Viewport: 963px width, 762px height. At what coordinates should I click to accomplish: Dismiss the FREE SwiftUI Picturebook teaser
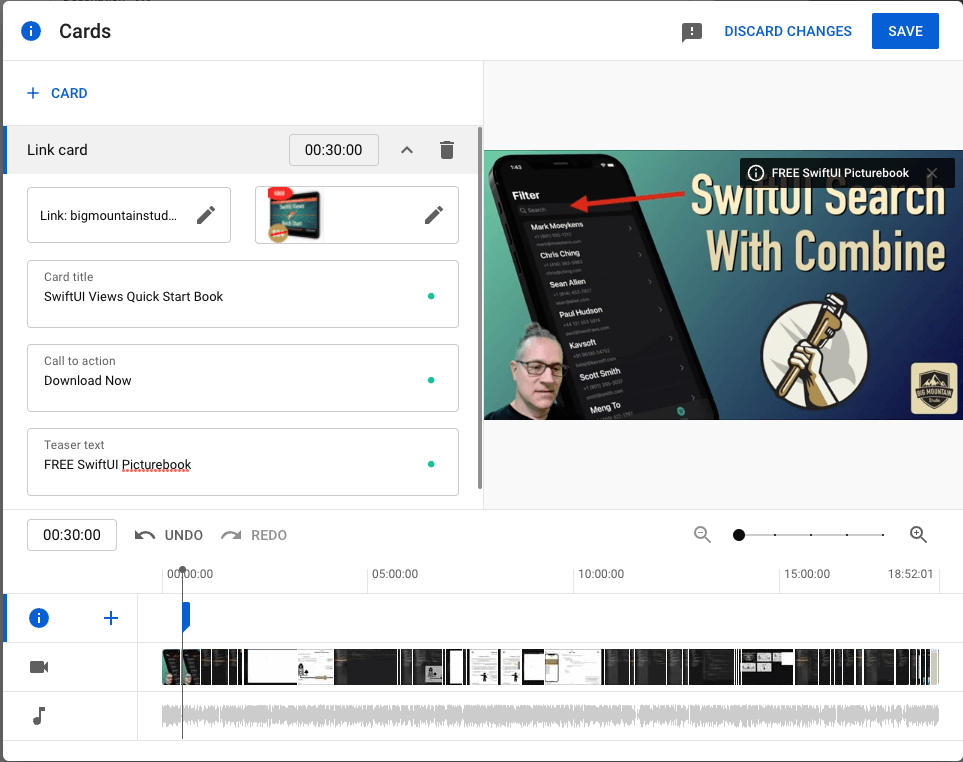click(x=932, y=173)
